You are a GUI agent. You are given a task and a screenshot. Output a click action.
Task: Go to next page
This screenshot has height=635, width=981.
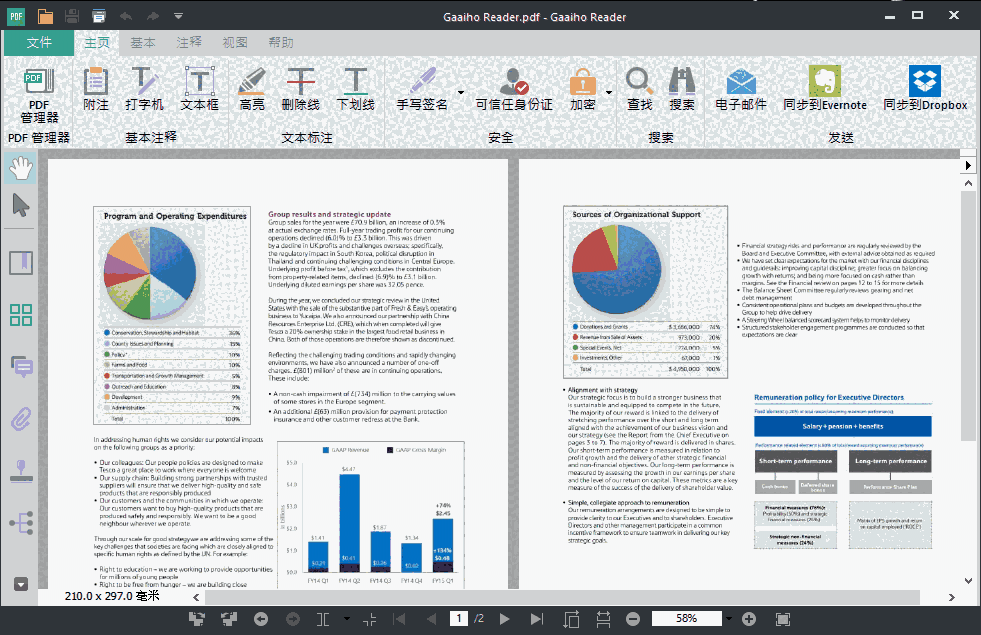pos(504,619)
